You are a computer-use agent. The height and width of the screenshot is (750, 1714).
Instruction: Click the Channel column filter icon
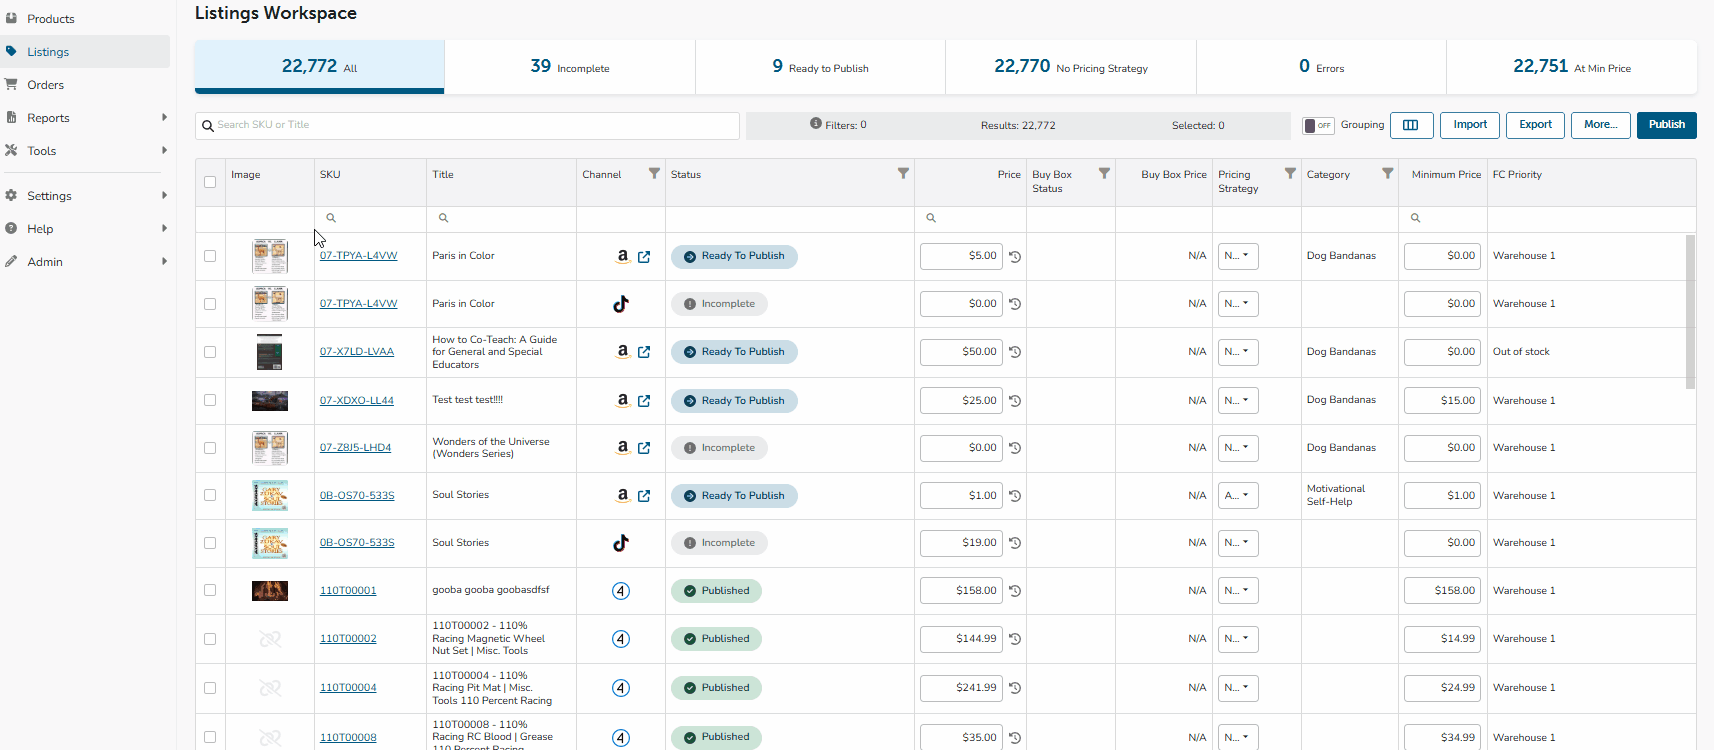654,174
